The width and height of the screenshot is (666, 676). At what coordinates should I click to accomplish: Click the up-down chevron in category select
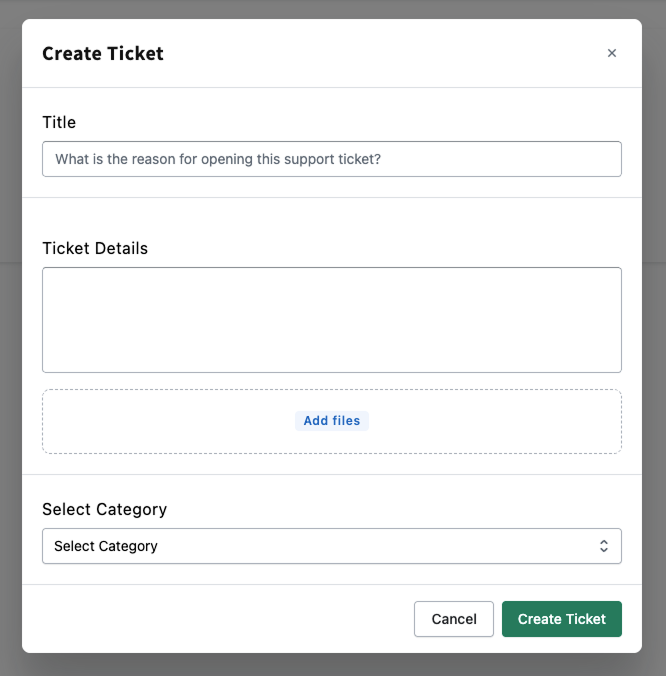[604, 546]
